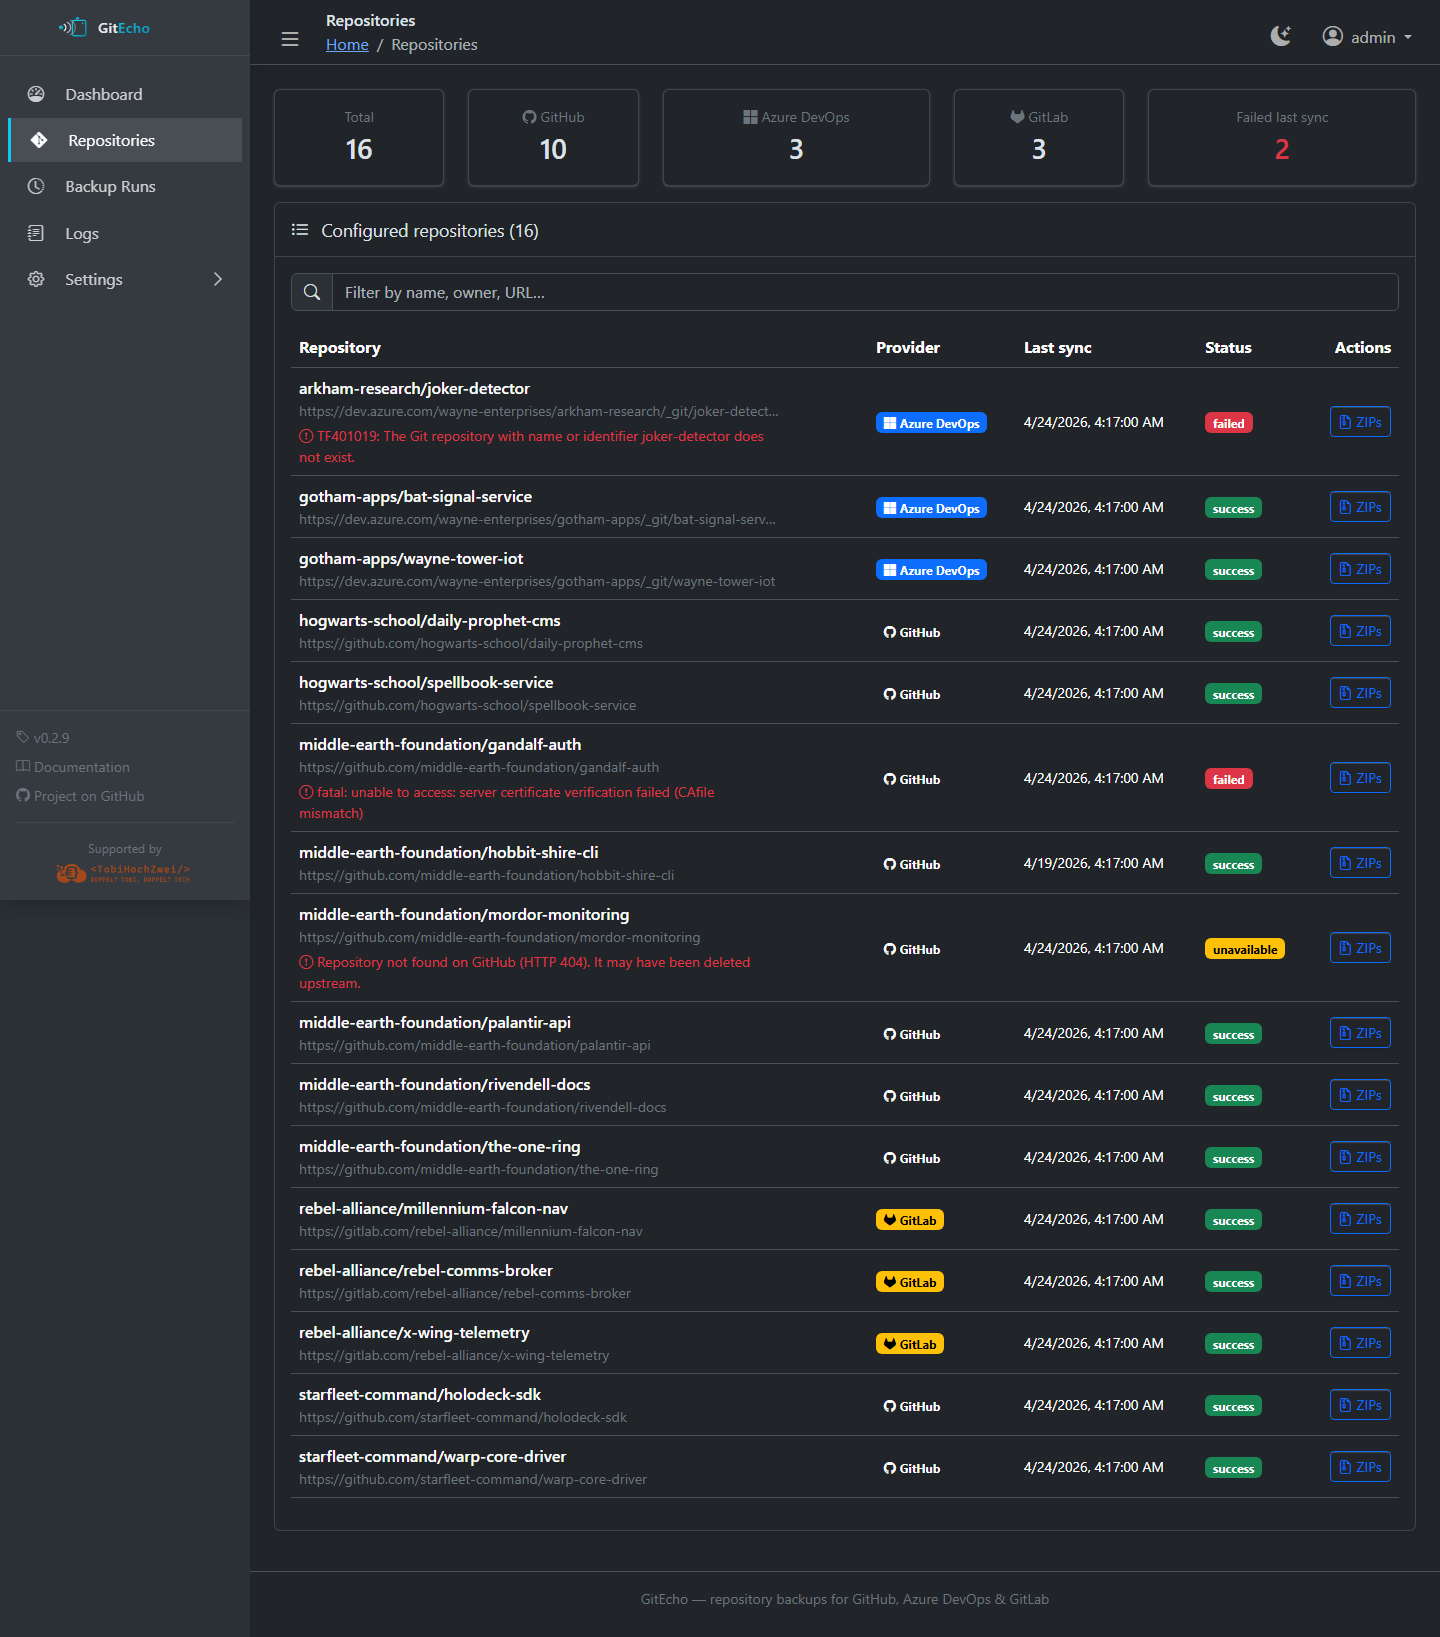
Task: Click the search magnifier icon
Action: (312, 293)
